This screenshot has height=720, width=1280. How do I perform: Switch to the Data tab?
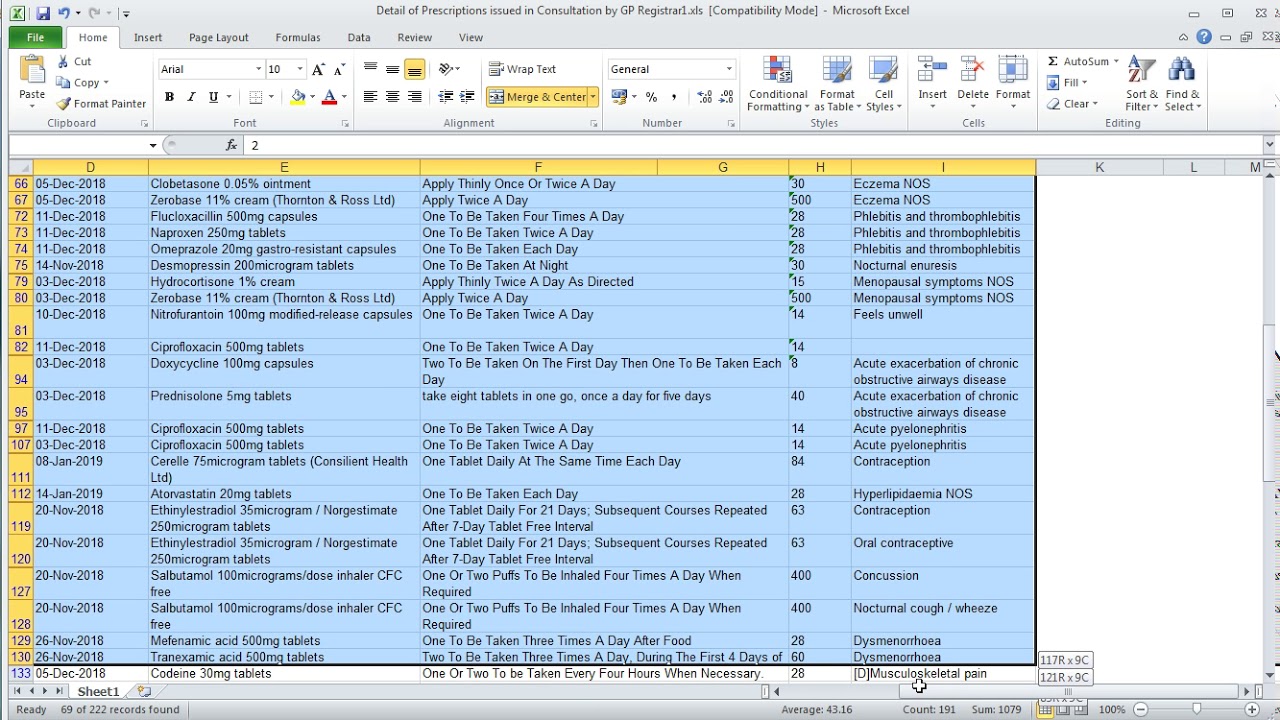coord(359,37)
